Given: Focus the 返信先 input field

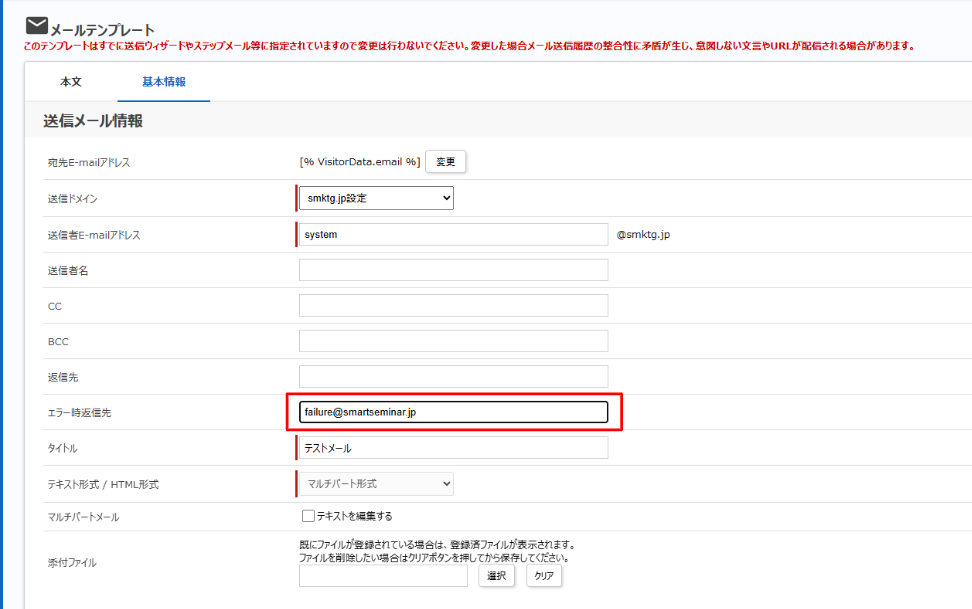Looking at the screenshot, I should (453, 376).
